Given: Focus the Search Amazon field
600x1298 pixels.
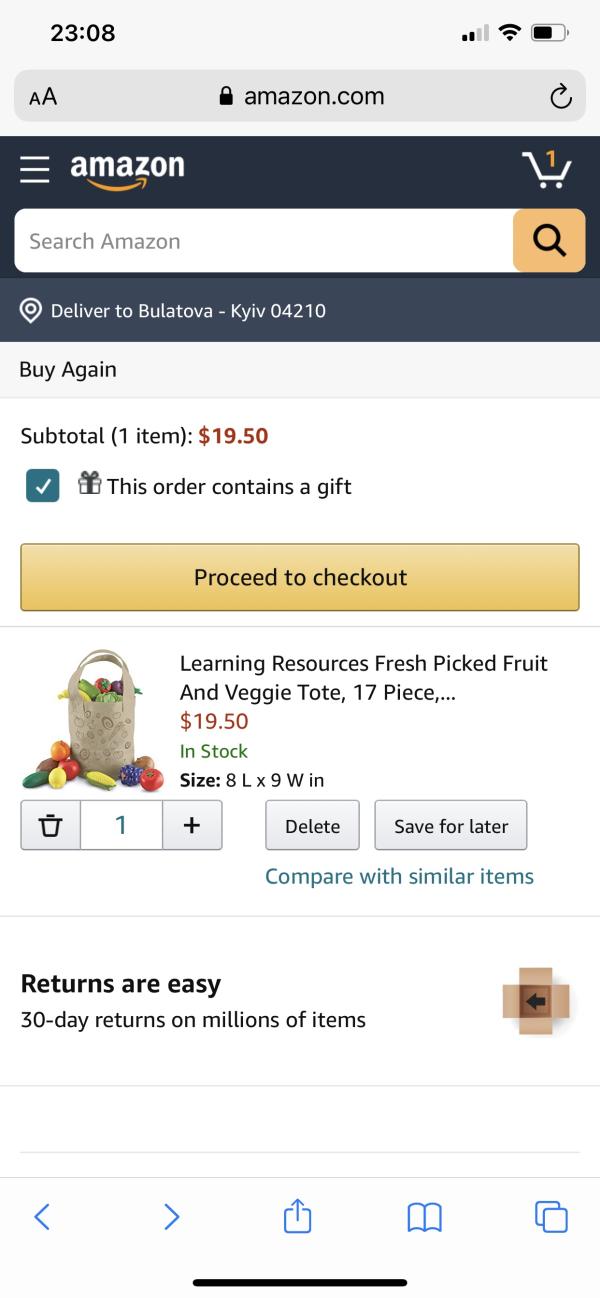Looking at the screenshot, I should [264, 241].
